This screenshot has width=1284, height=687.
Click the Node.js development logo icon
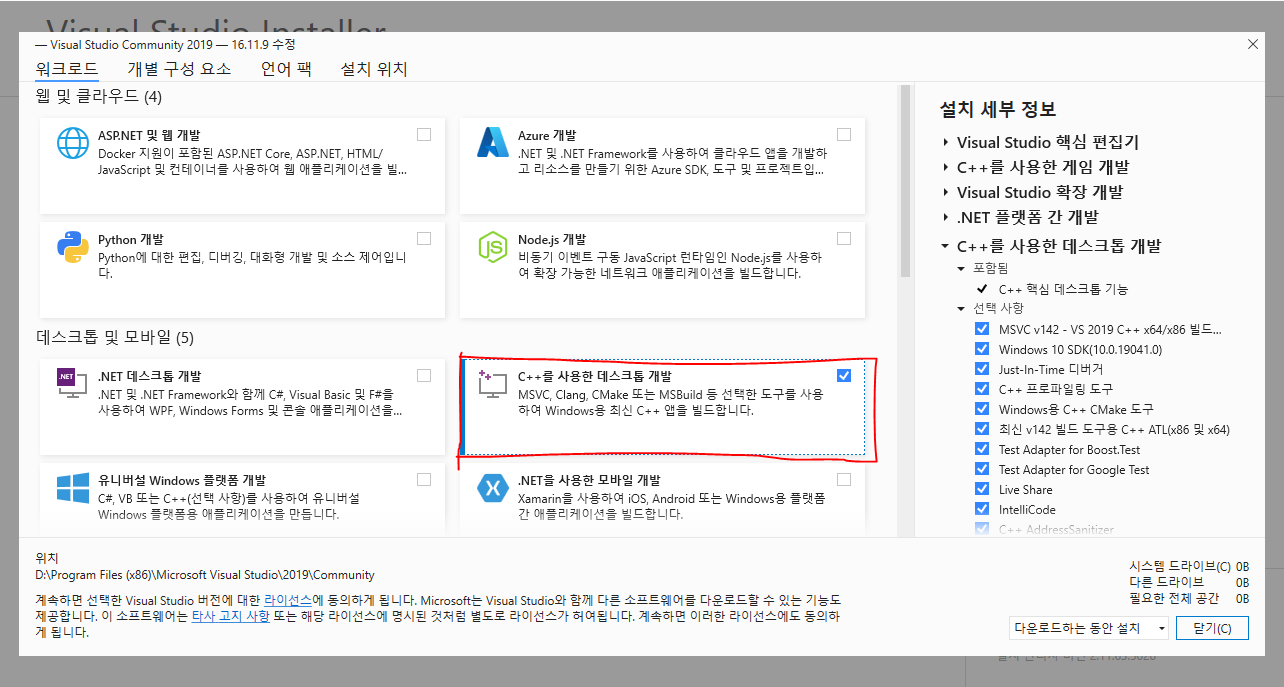pos(493,247)
